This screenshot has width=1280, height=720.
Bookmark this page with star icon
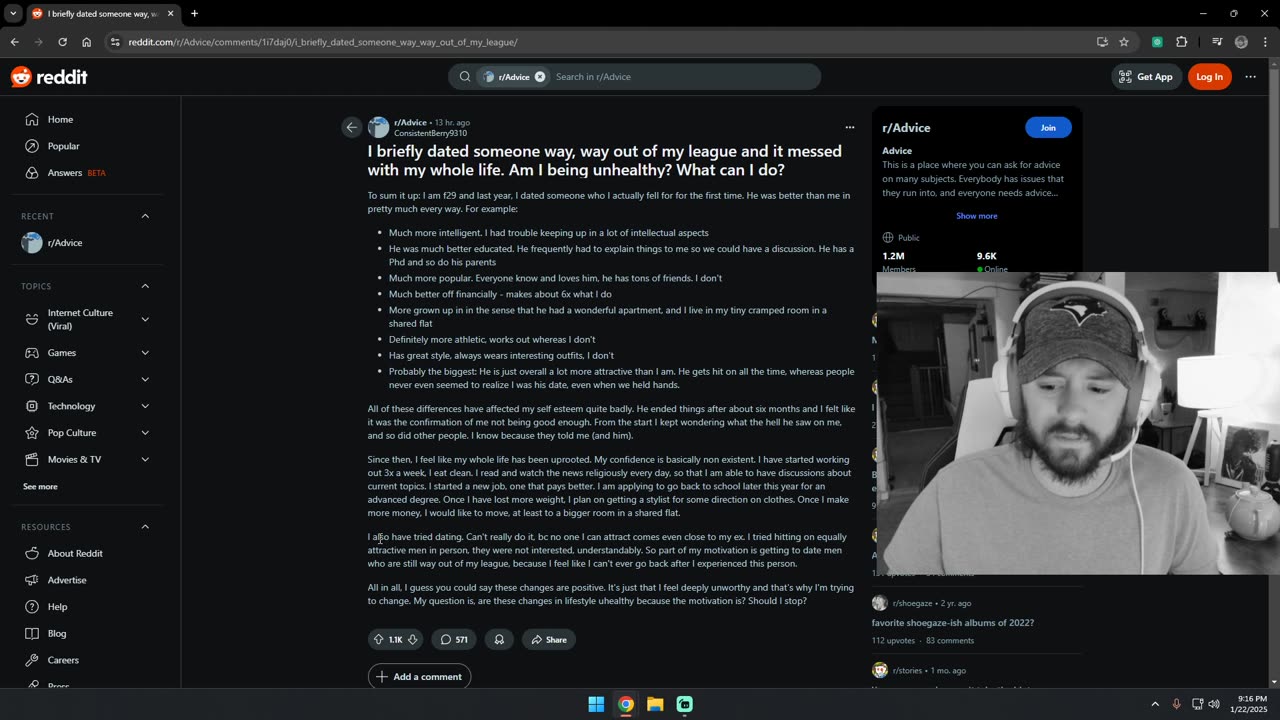tap(1124, 42)
